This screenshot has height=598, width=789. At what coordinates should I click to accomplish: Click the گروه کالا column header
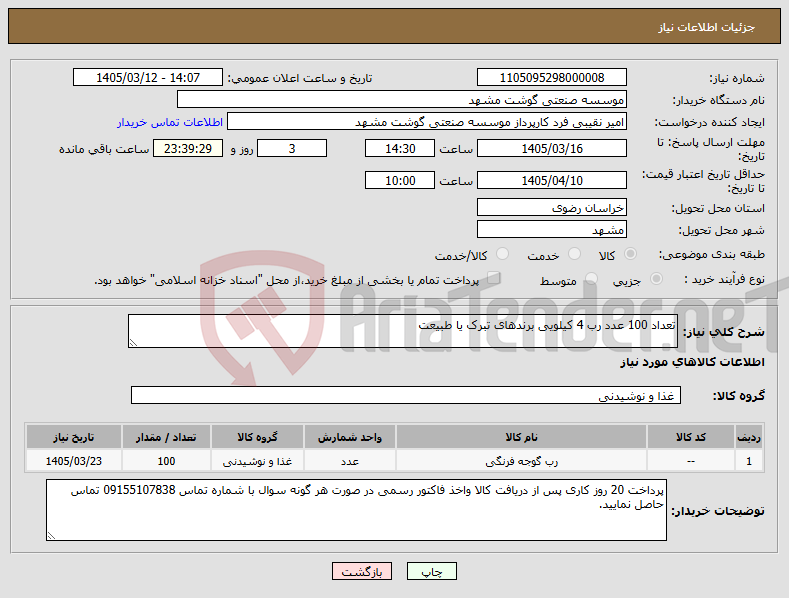(257, 437)
